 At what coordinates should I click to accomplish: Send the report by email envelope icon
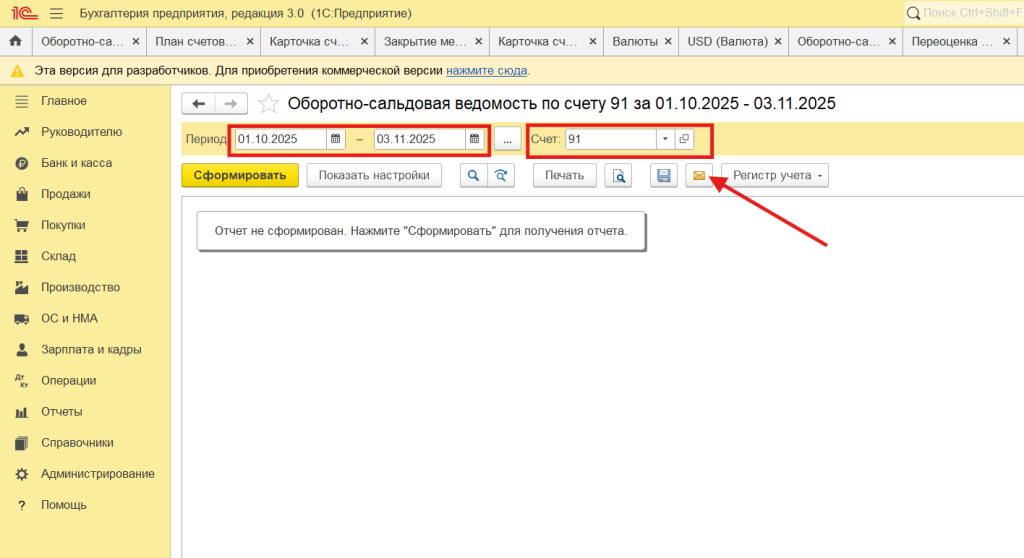click(x=699, y=175)
